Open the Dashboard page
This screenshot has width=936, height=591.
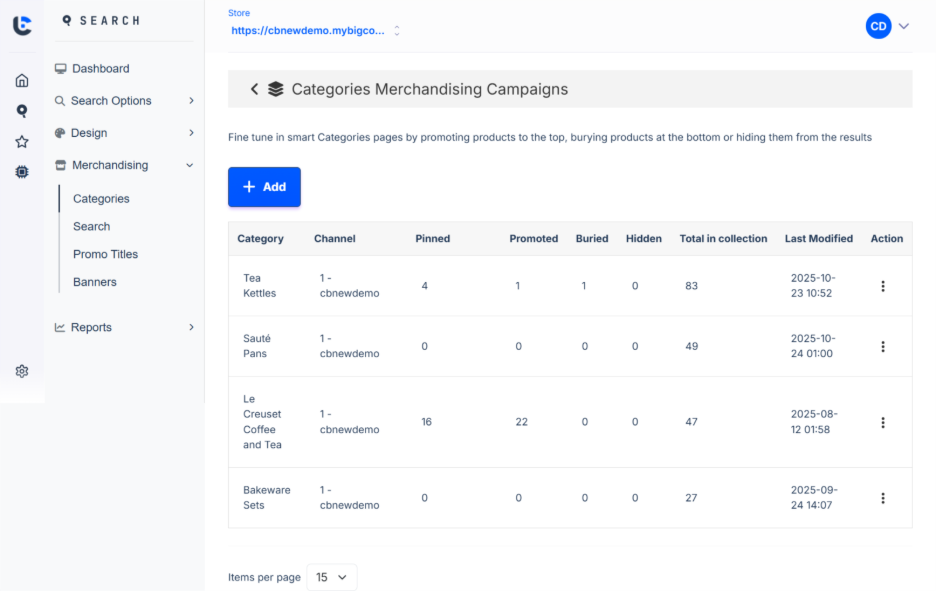point(100,69)
